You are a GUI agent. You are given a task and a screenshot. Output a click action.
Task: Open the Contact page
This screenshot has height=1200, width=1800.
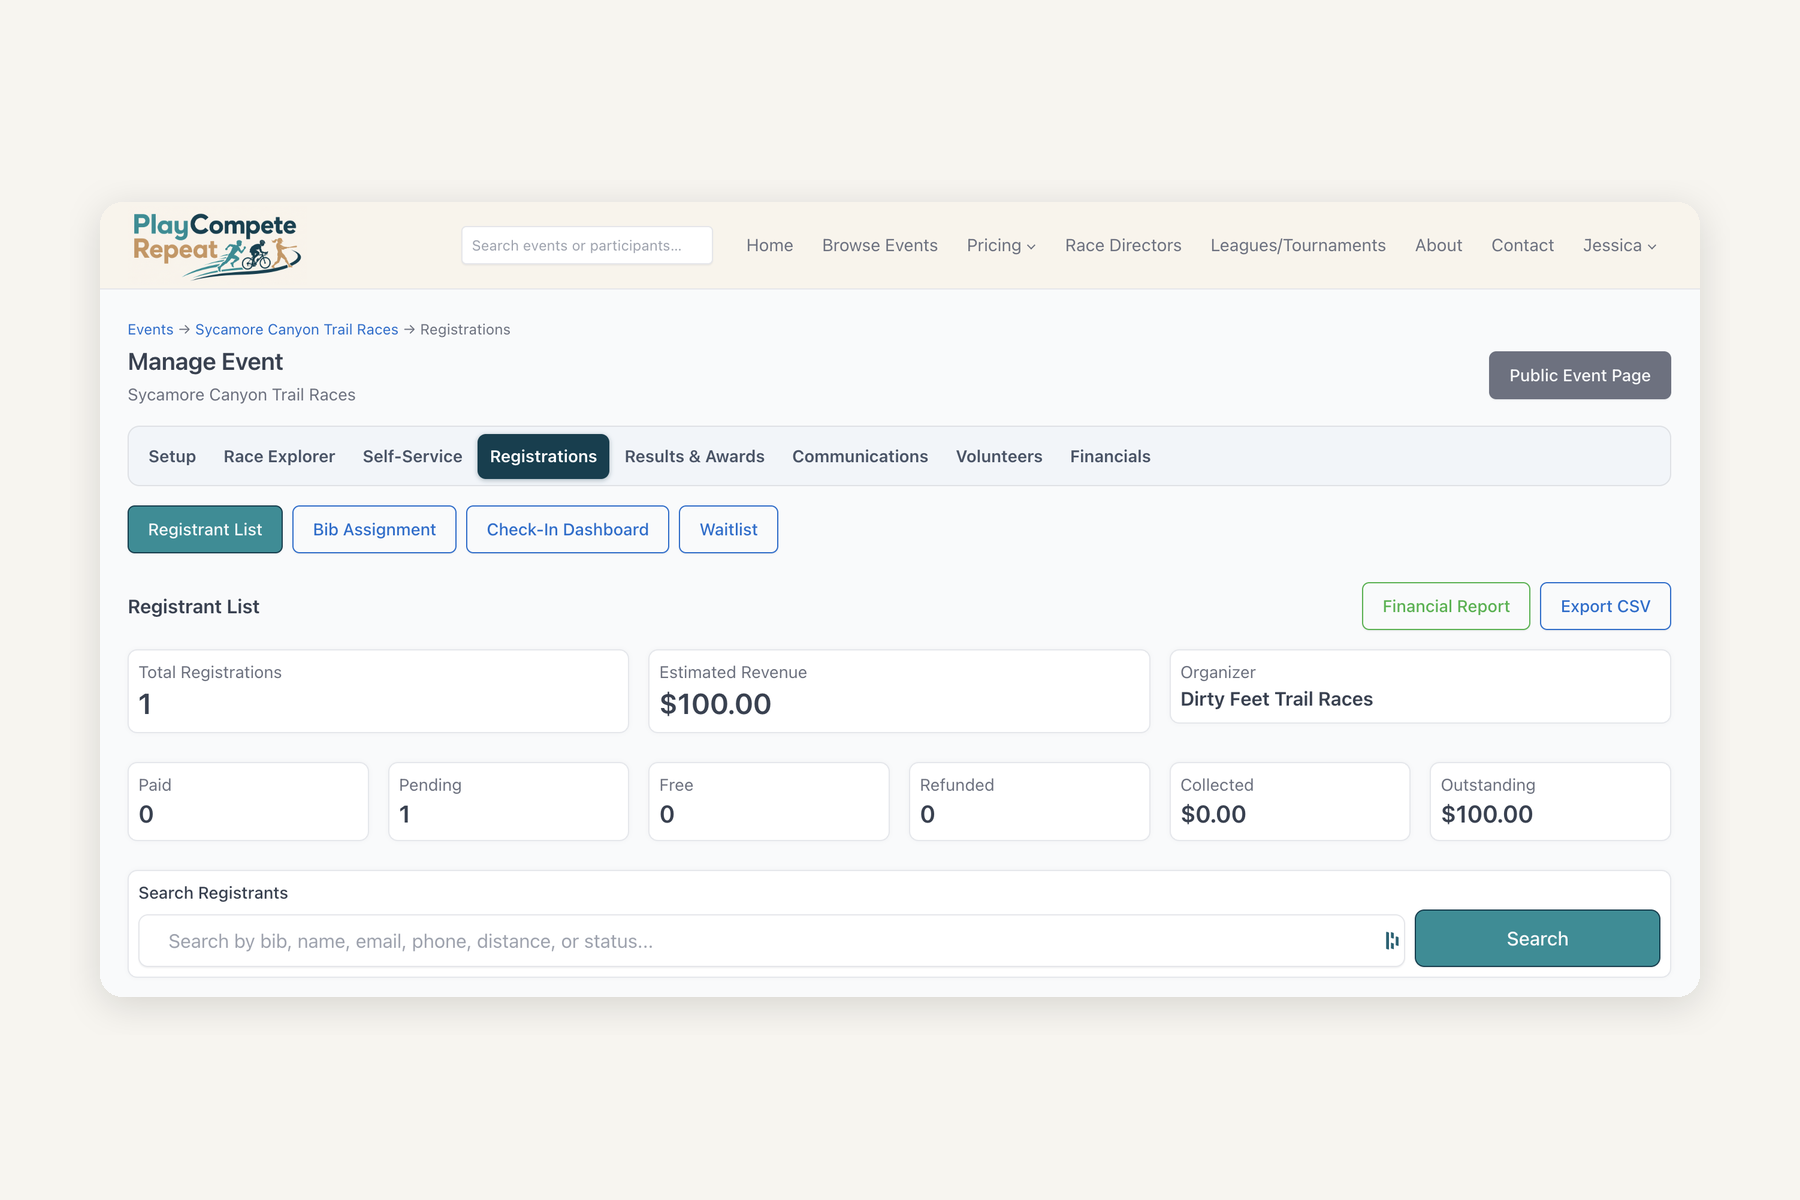tap(1522, 246)
